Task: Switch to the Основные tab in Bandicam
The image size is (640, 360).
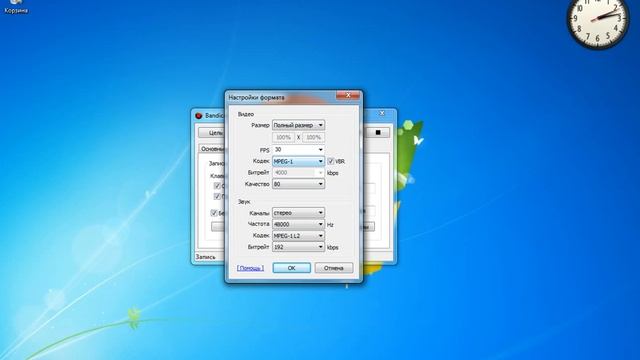Action: [x=212, y=149]
